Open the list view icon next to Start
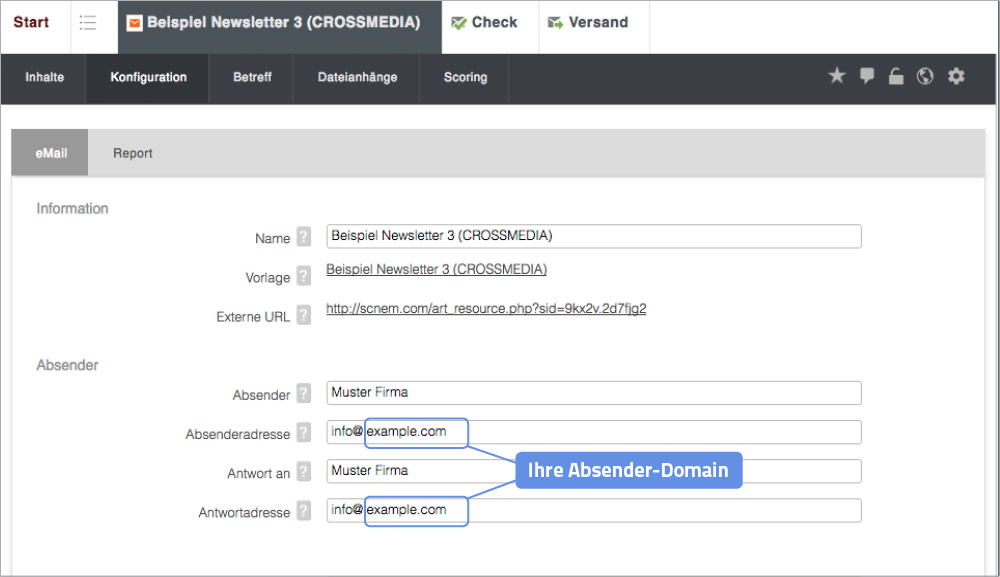 [88, 23]
